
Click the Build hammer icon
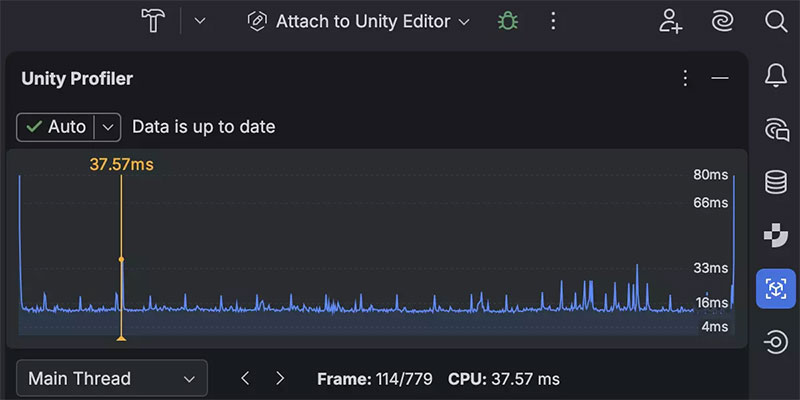(x=155, y=21)
